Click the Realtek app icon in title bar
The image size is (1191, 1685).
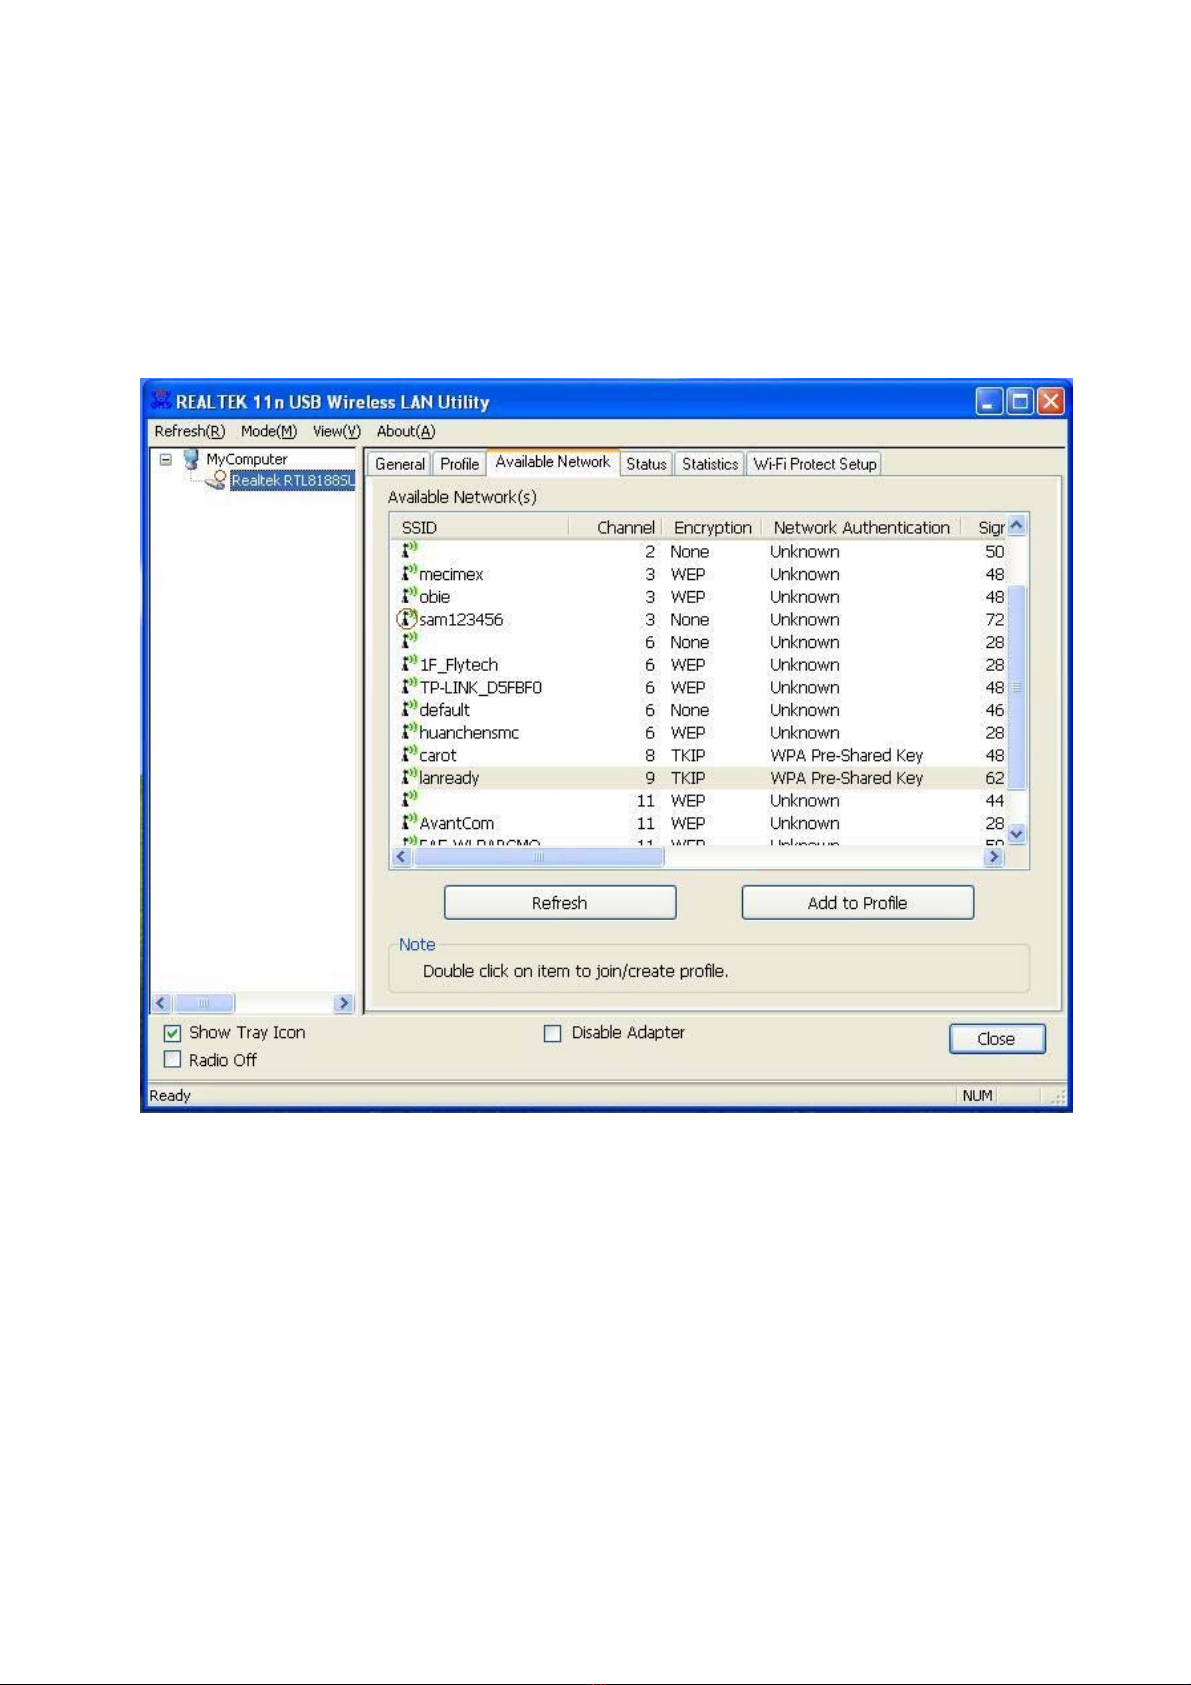click(160, 402)
